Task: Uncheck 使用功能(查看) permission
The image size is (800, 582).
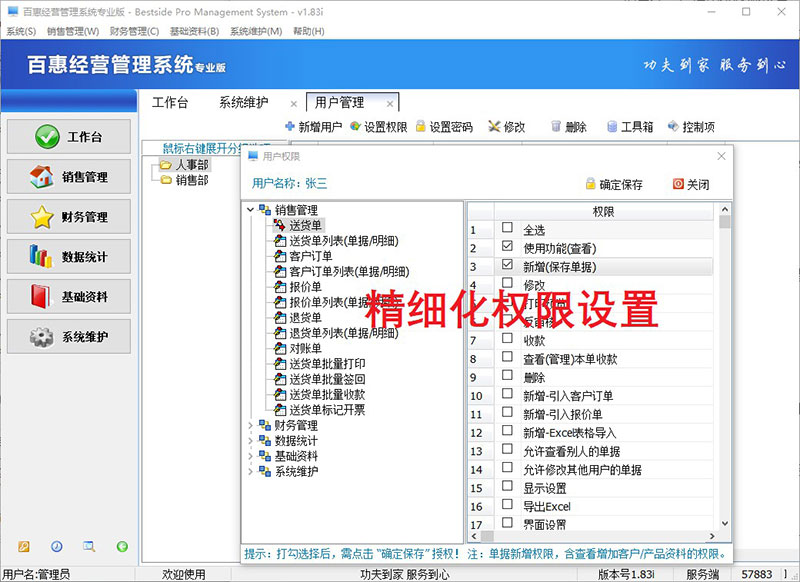Action: click(507, 246)
